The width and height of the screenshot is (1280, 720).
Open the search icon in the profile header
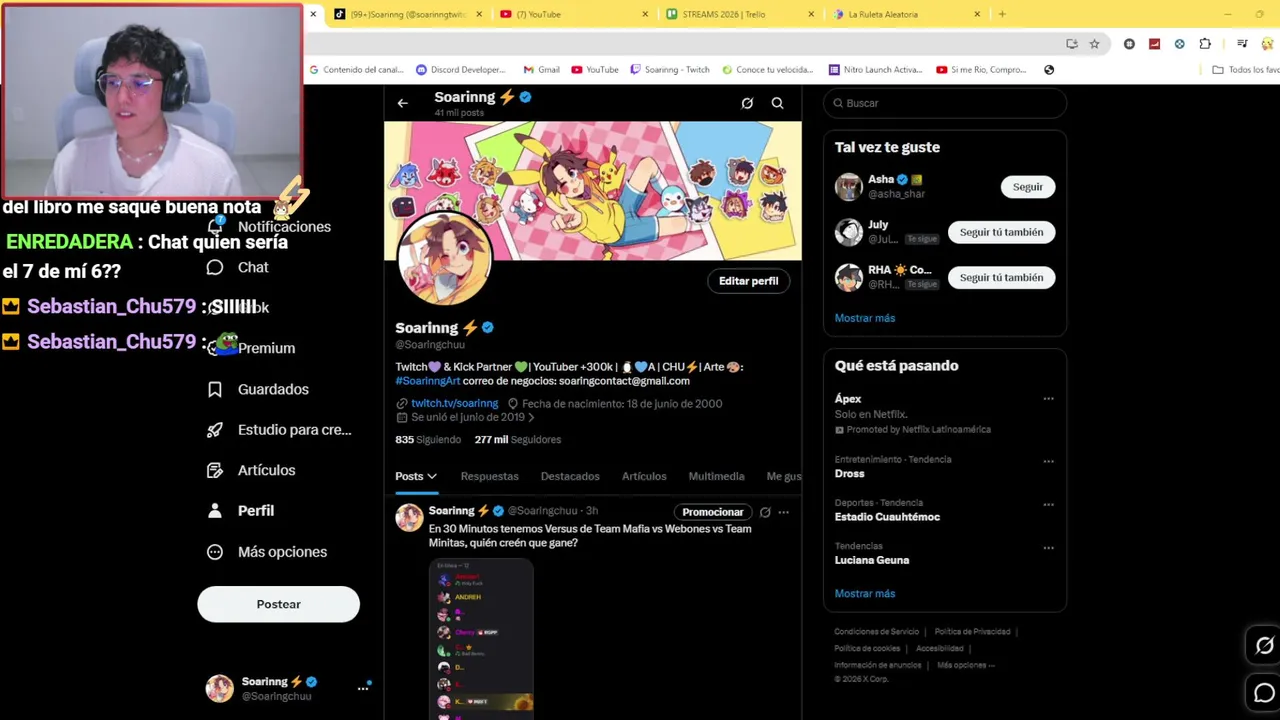777,103
